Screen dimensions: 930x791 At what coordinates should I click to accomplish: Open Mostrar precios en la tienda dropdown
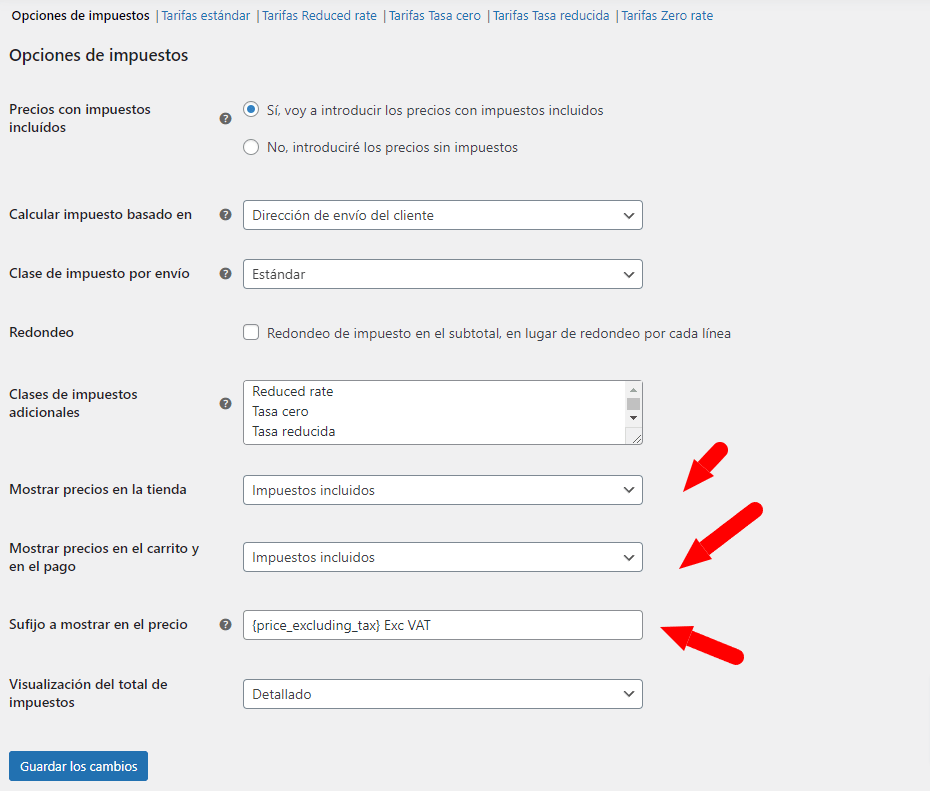(x=442, y=490)
